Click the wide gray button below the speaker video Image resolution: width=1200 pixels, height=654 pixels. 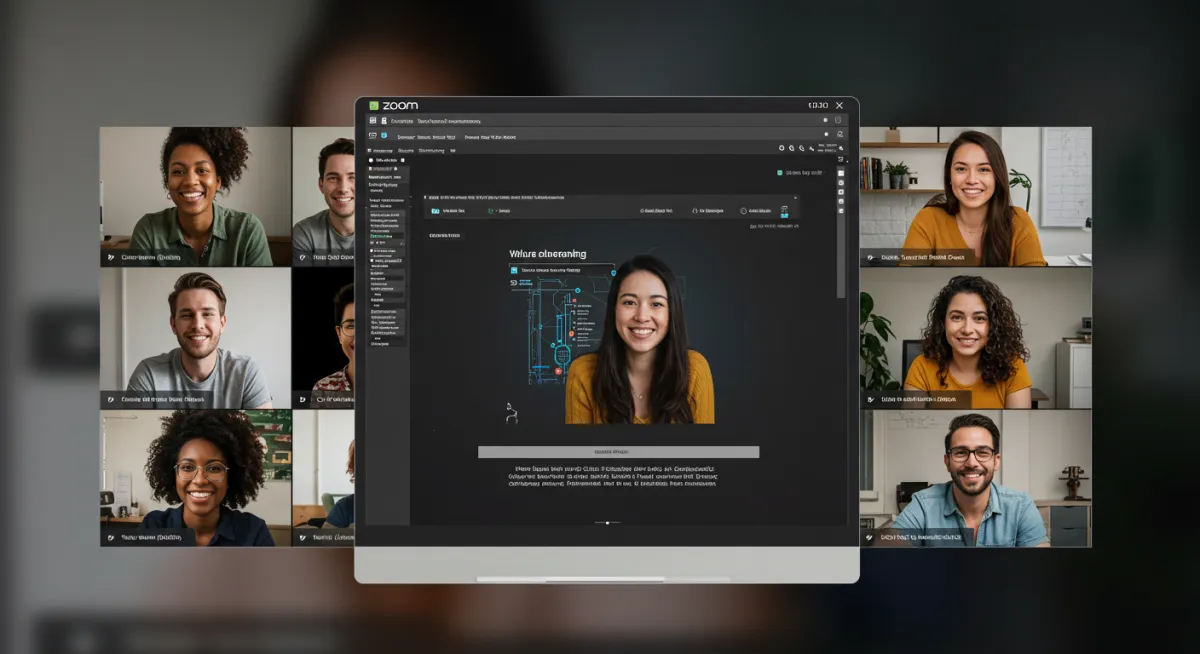click(618, 452)
